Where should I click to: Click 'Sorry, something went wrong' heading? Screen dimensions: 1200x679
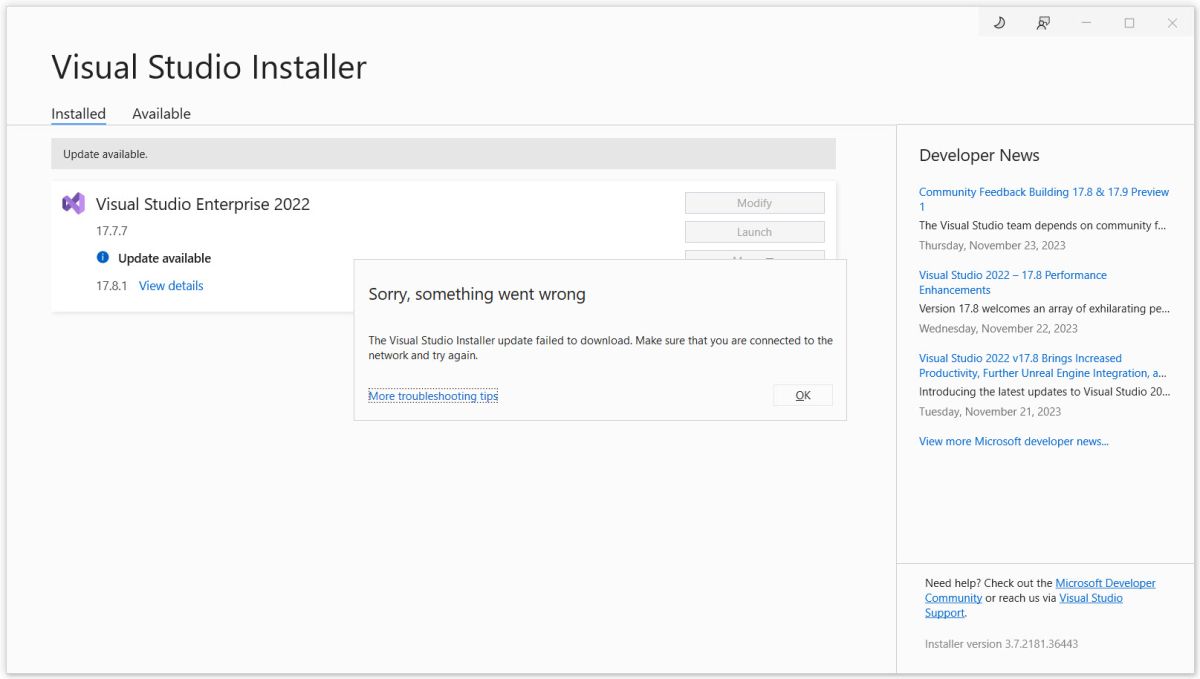477,294
